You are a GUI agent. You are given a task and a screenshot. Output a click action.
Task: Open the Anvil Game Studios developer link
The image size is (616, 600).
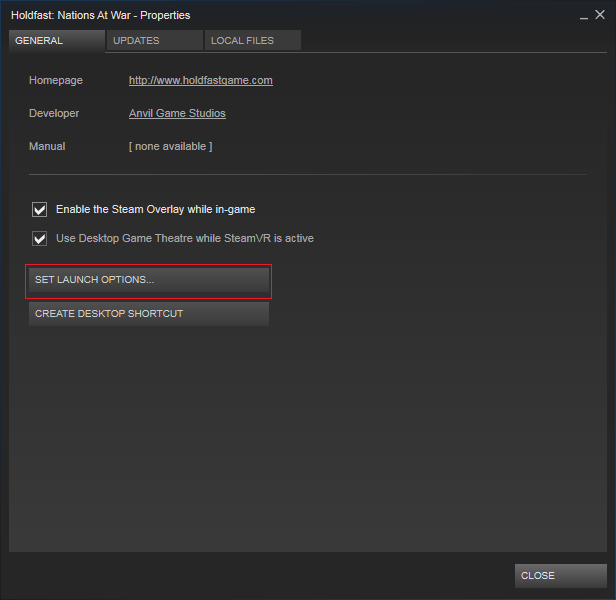pyautogui.click(x=177, y=113)
